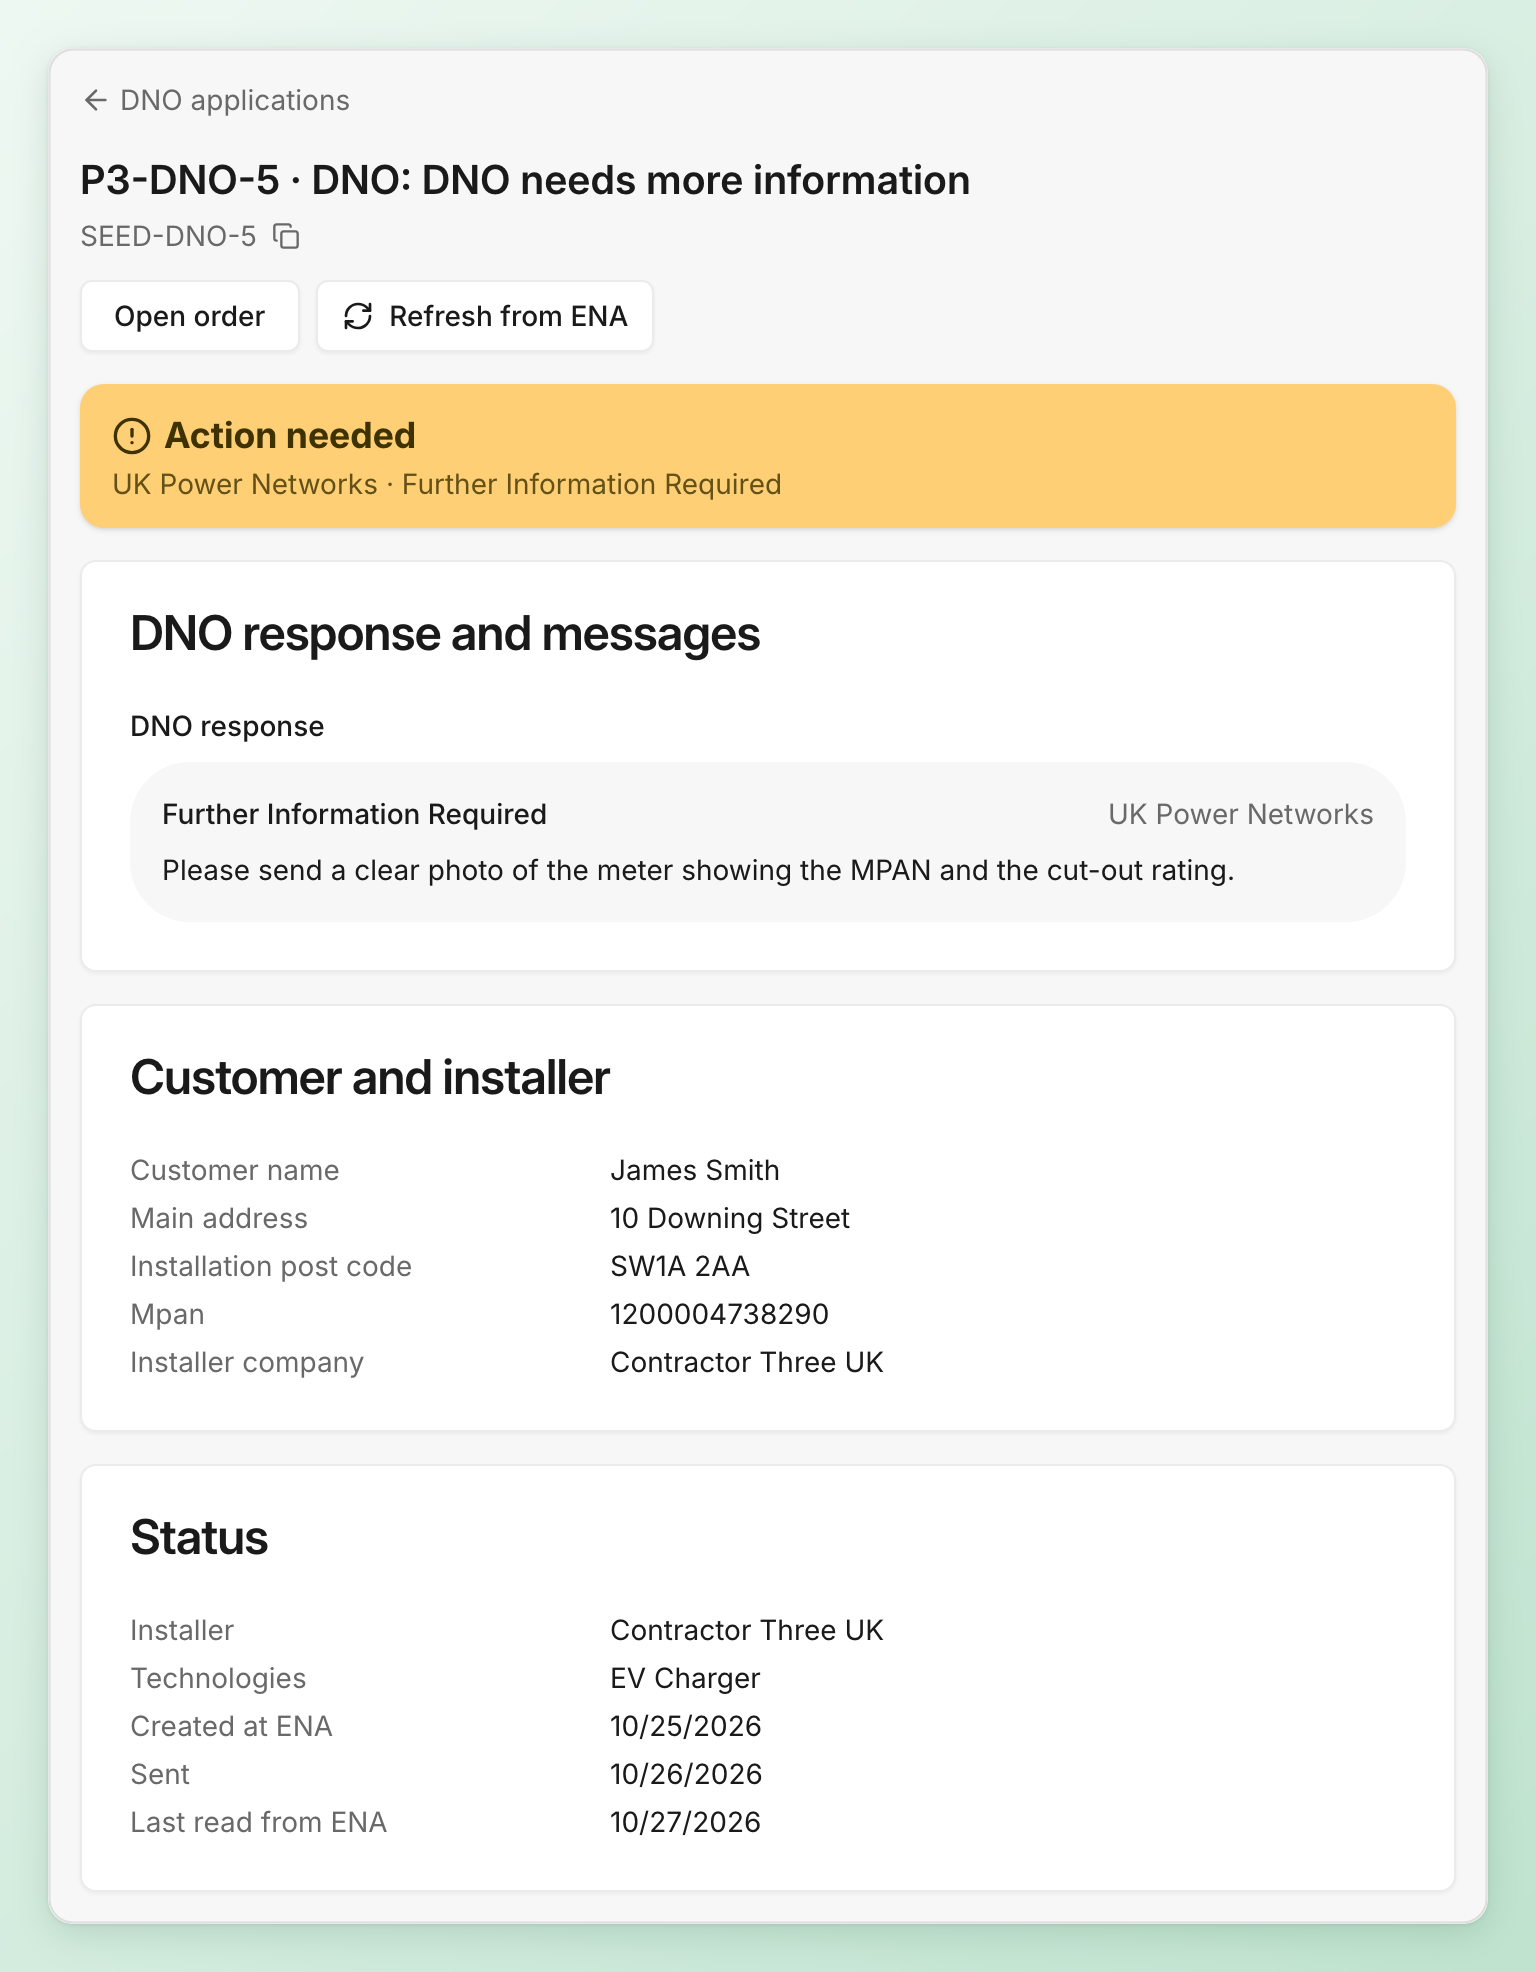This screenshot has width=1536, height=1972.
Task: Refresh application from ENA
Action: (x=485, y=316)
